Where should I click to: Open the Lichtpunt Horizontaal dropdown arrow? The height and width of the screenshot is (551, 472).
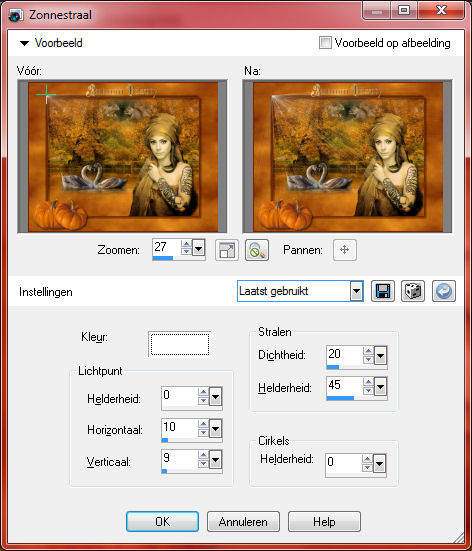tap(215, 429)
